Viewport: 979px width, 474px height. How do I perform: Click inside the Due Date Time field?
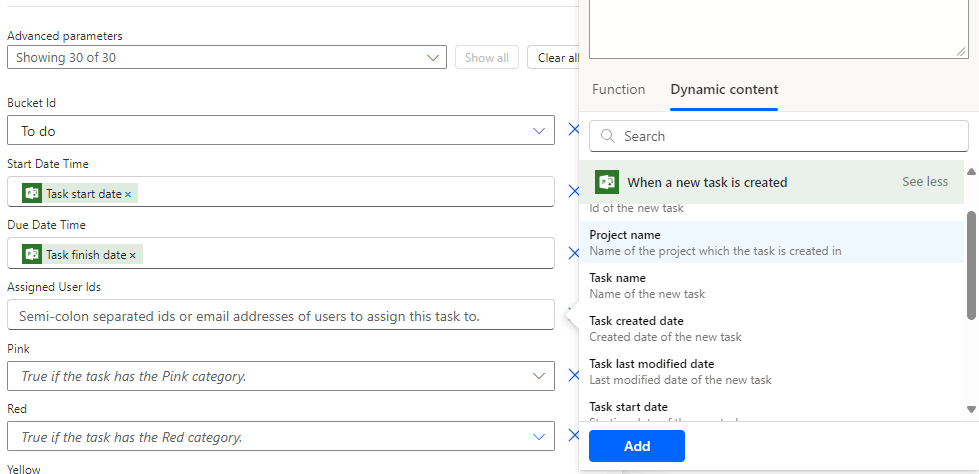click(x=281, y=253)
